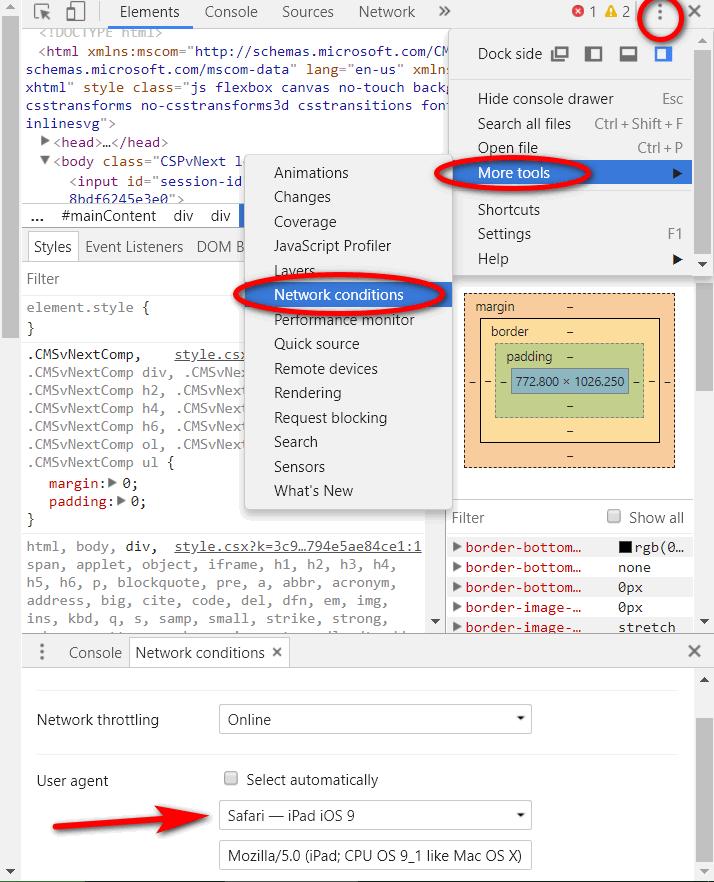Choose Remote devices menu item
This screenshot has height=882, width=714.
click(349, 368)
